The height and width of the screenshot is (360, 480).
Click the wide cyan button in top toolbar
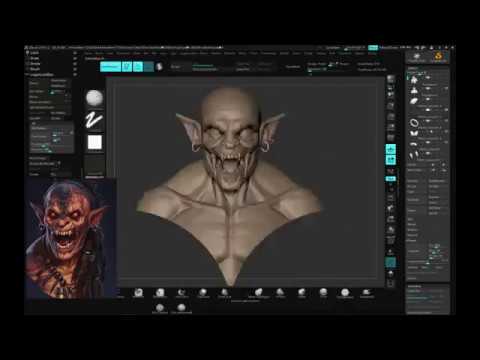110,67
